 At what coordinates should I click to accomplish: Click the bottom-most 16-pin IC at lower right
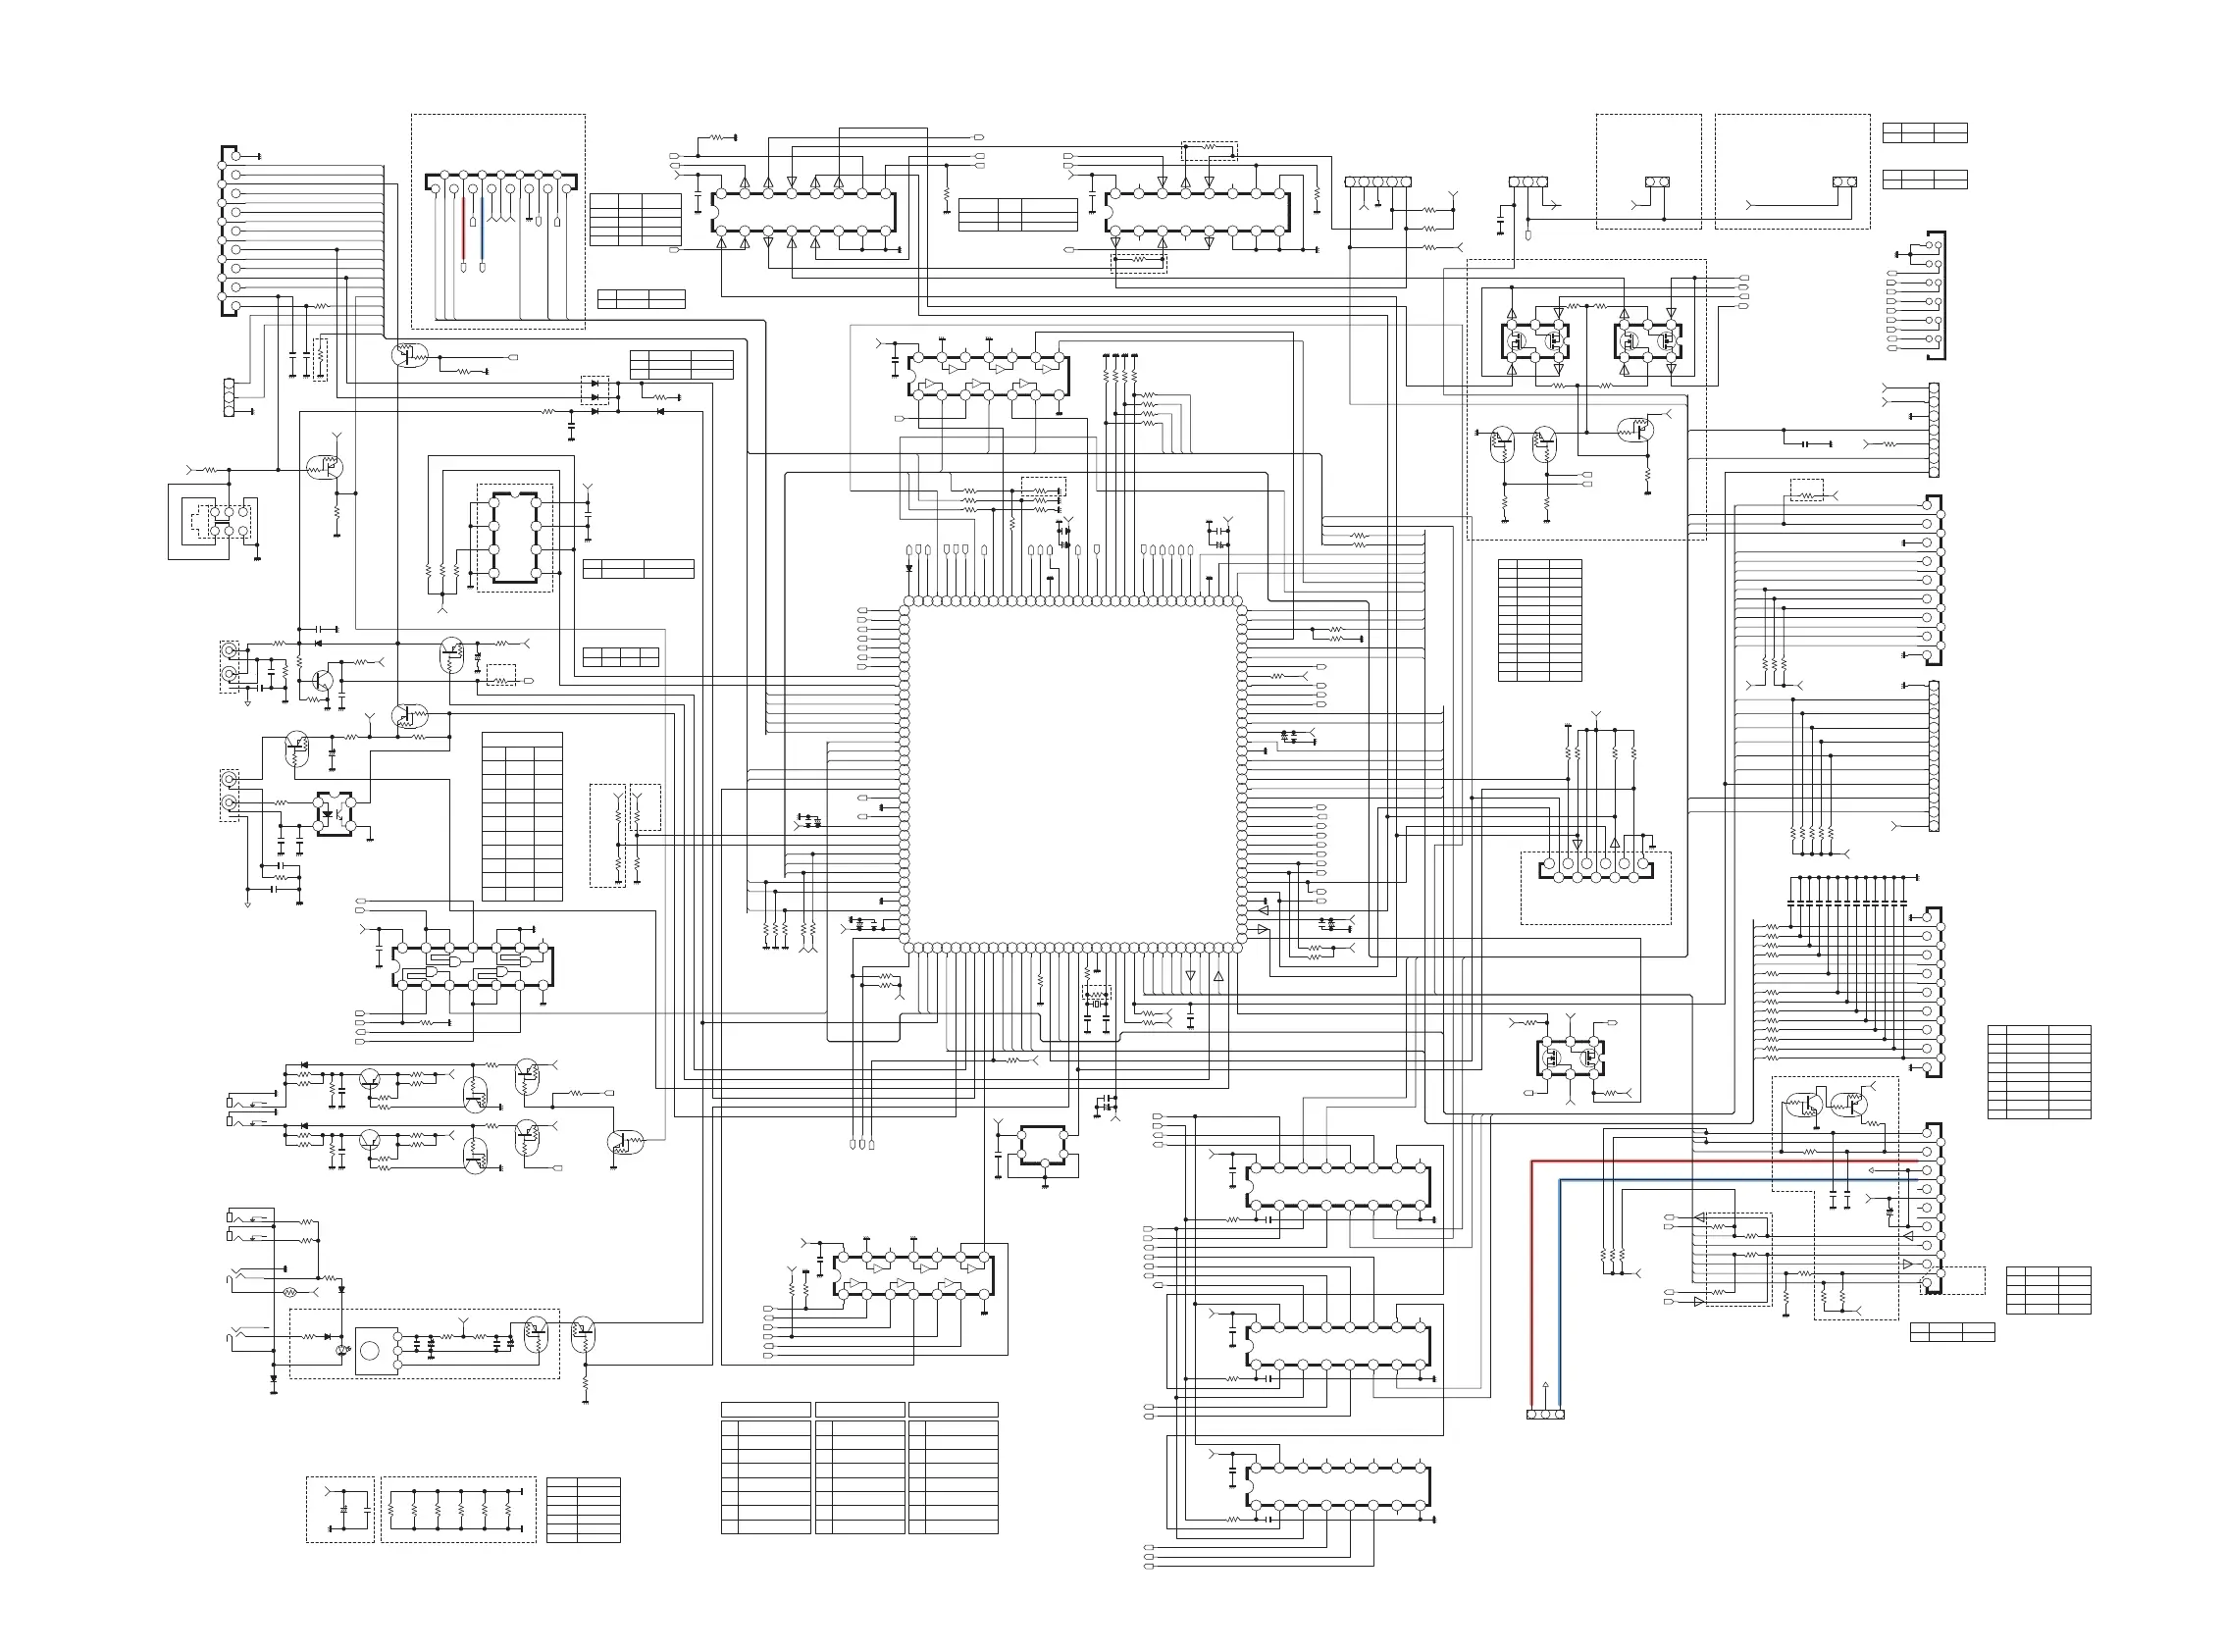pos(1337,1486)
